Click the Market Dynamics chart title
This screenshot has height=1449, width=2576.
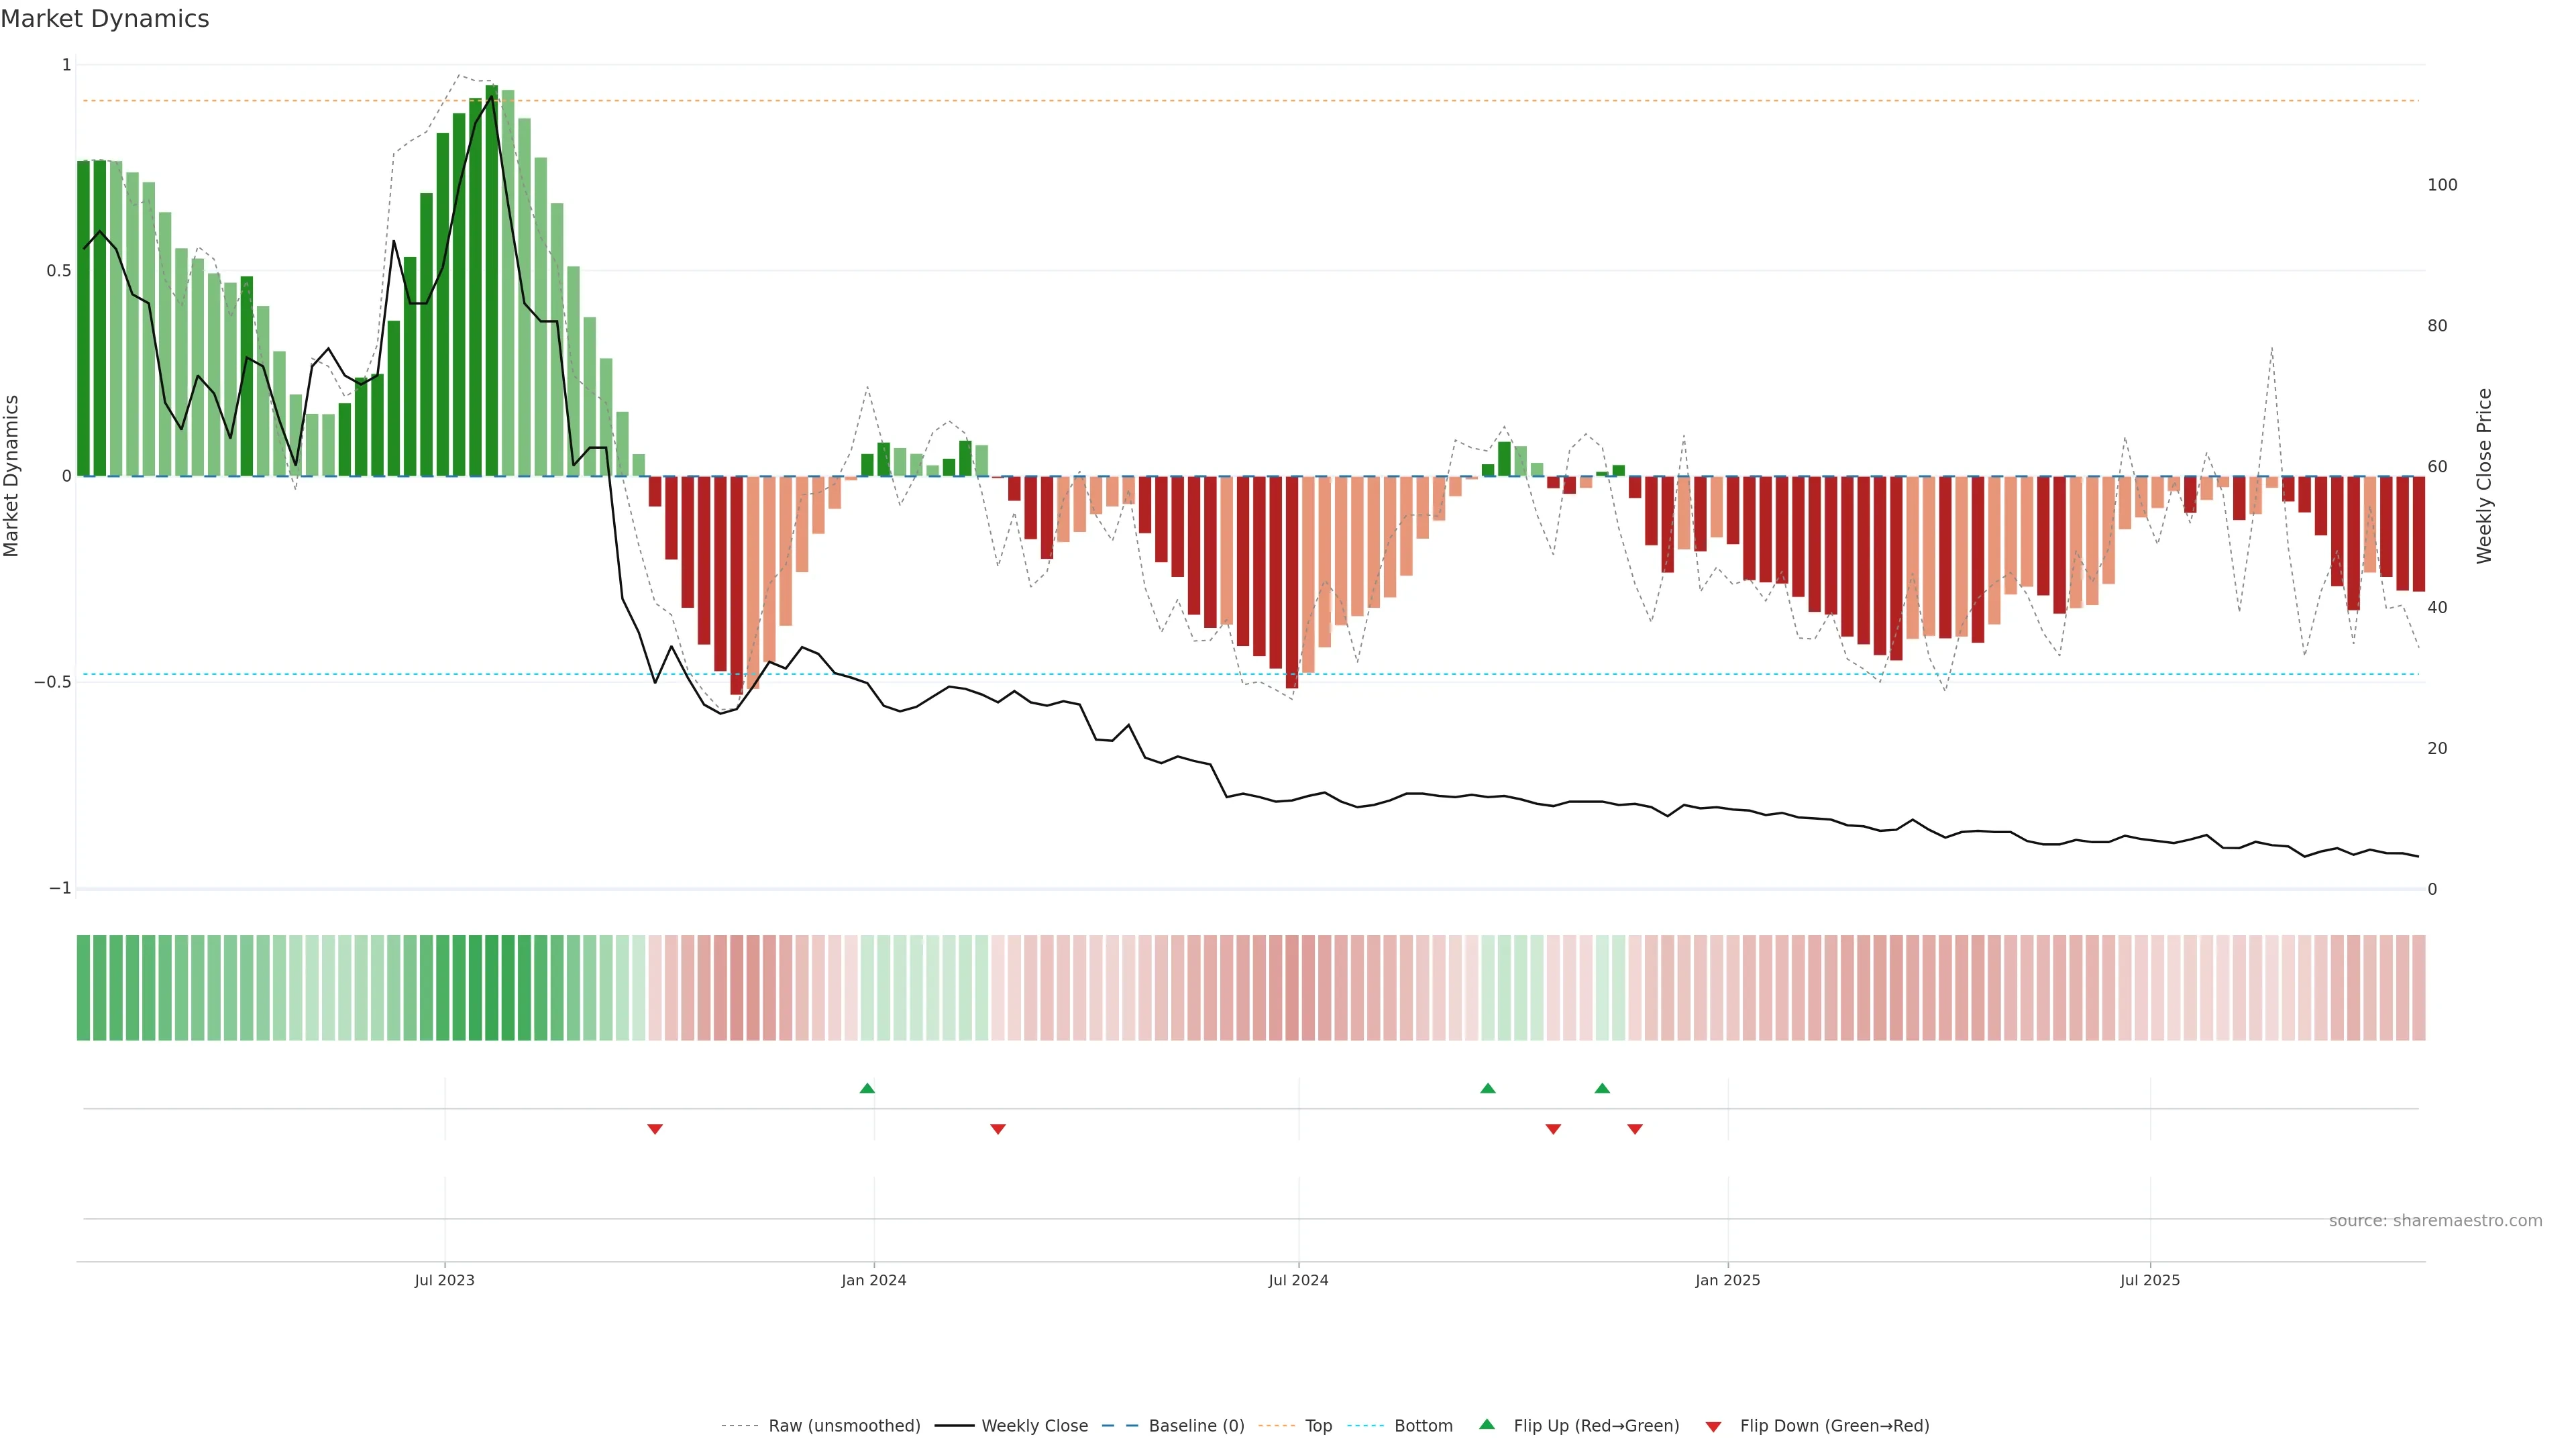pyautogui.click(x=105, y=19)
